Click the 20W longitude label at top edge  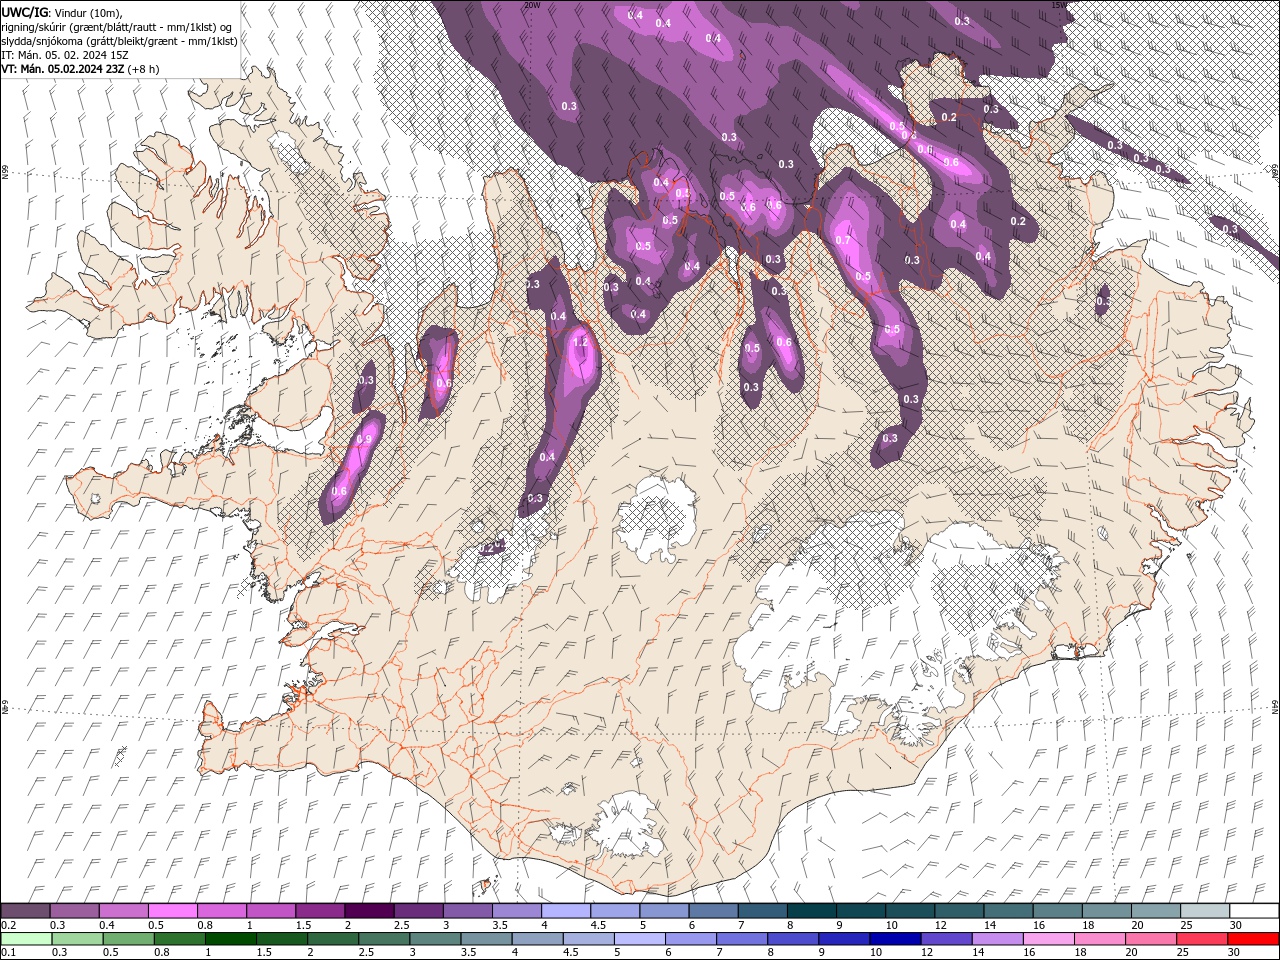tap(532, 5)
